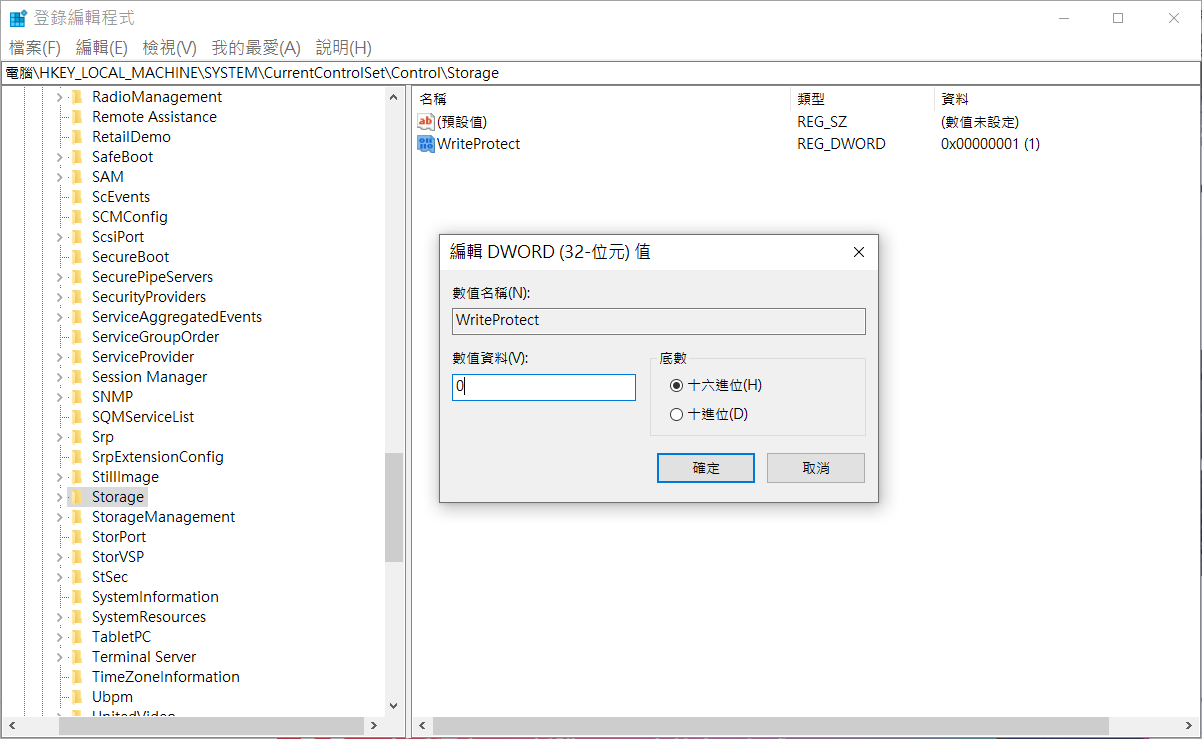Expand the StorageManagement tree node
Viewport: 1202px width, 739px height.
[59, 517]
